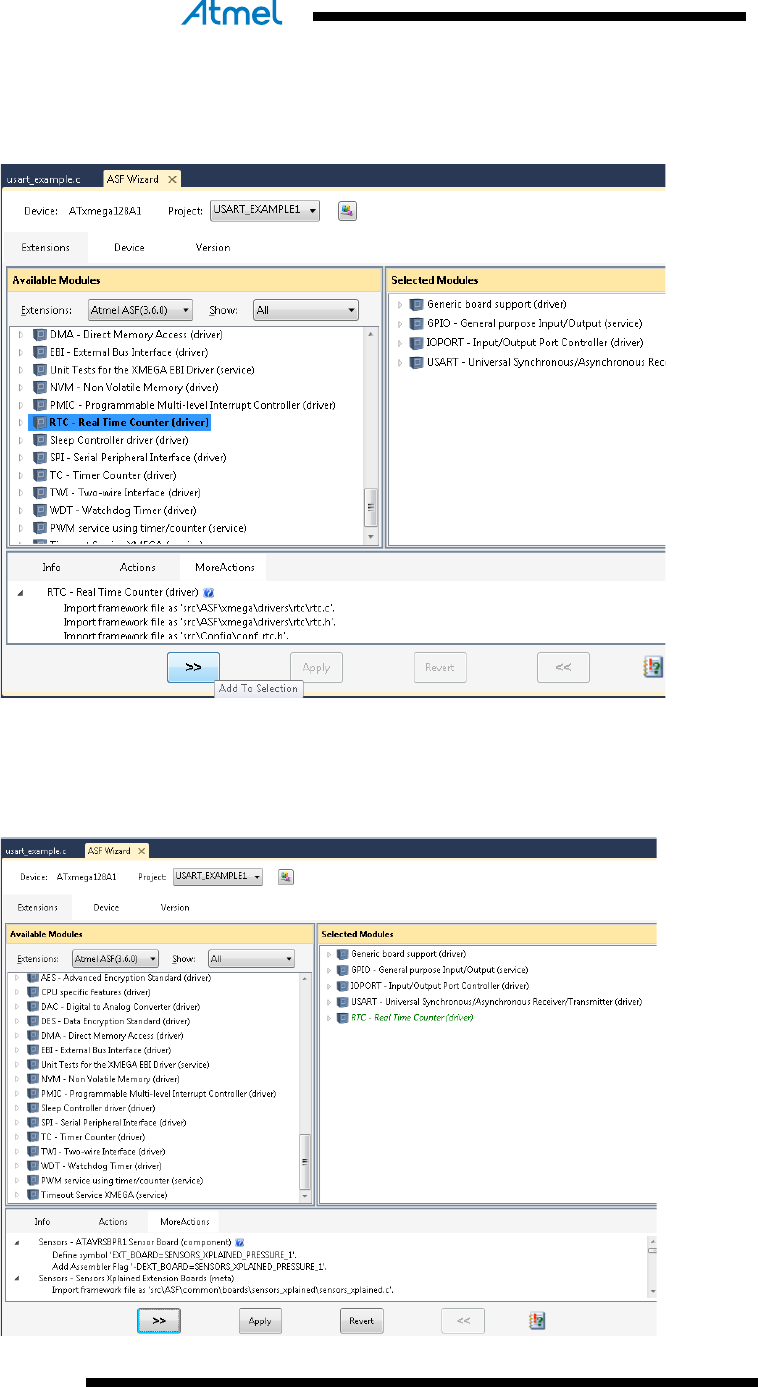Click WDT Watchdog Timer icon in green-RTC wizard
The image size is (758, 1387).
pyautogui.click(x=33, y=1165)
